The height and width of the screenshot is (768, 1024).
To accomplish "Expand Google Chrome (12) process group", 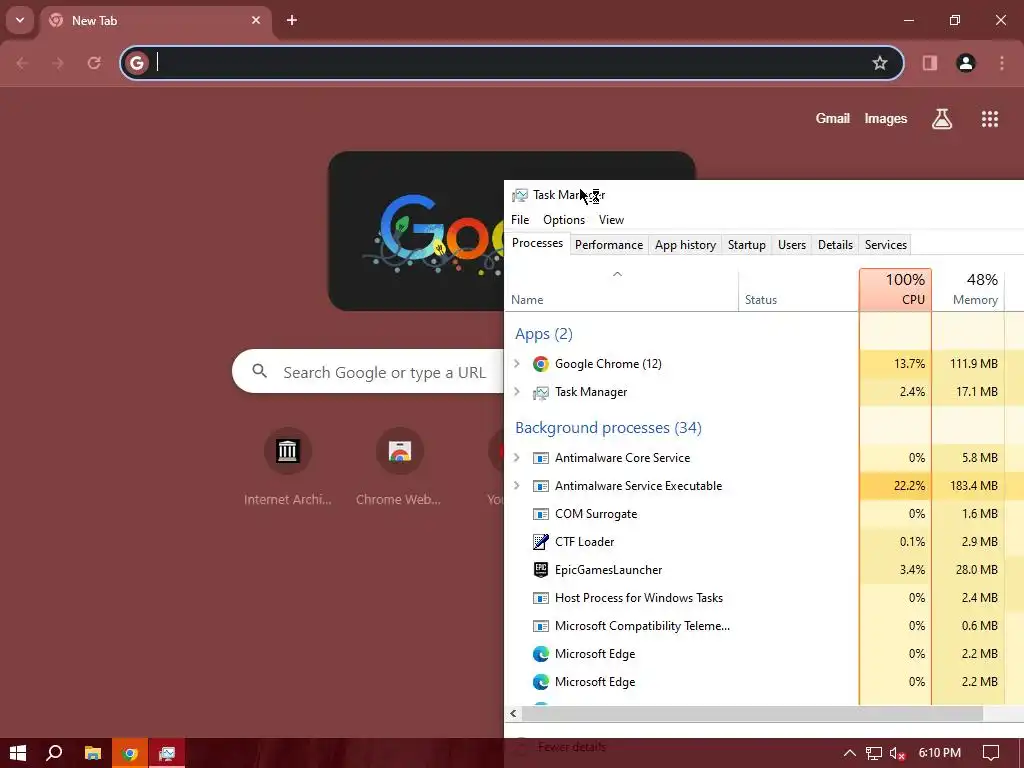I will pos(517,363).
